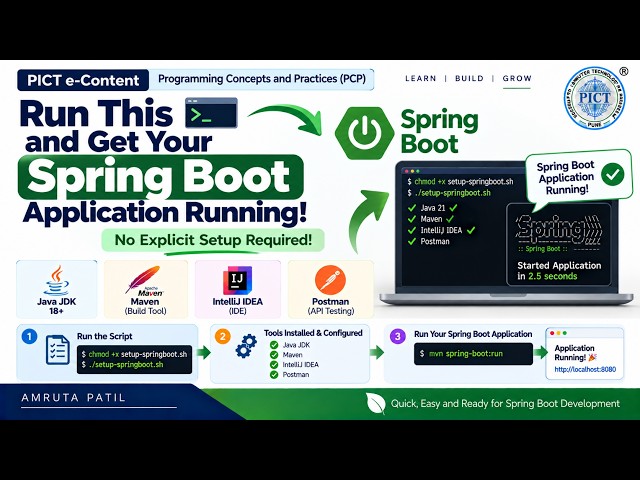
Task: Click the "Postman (API Testing)" card label
Action: 331,306
